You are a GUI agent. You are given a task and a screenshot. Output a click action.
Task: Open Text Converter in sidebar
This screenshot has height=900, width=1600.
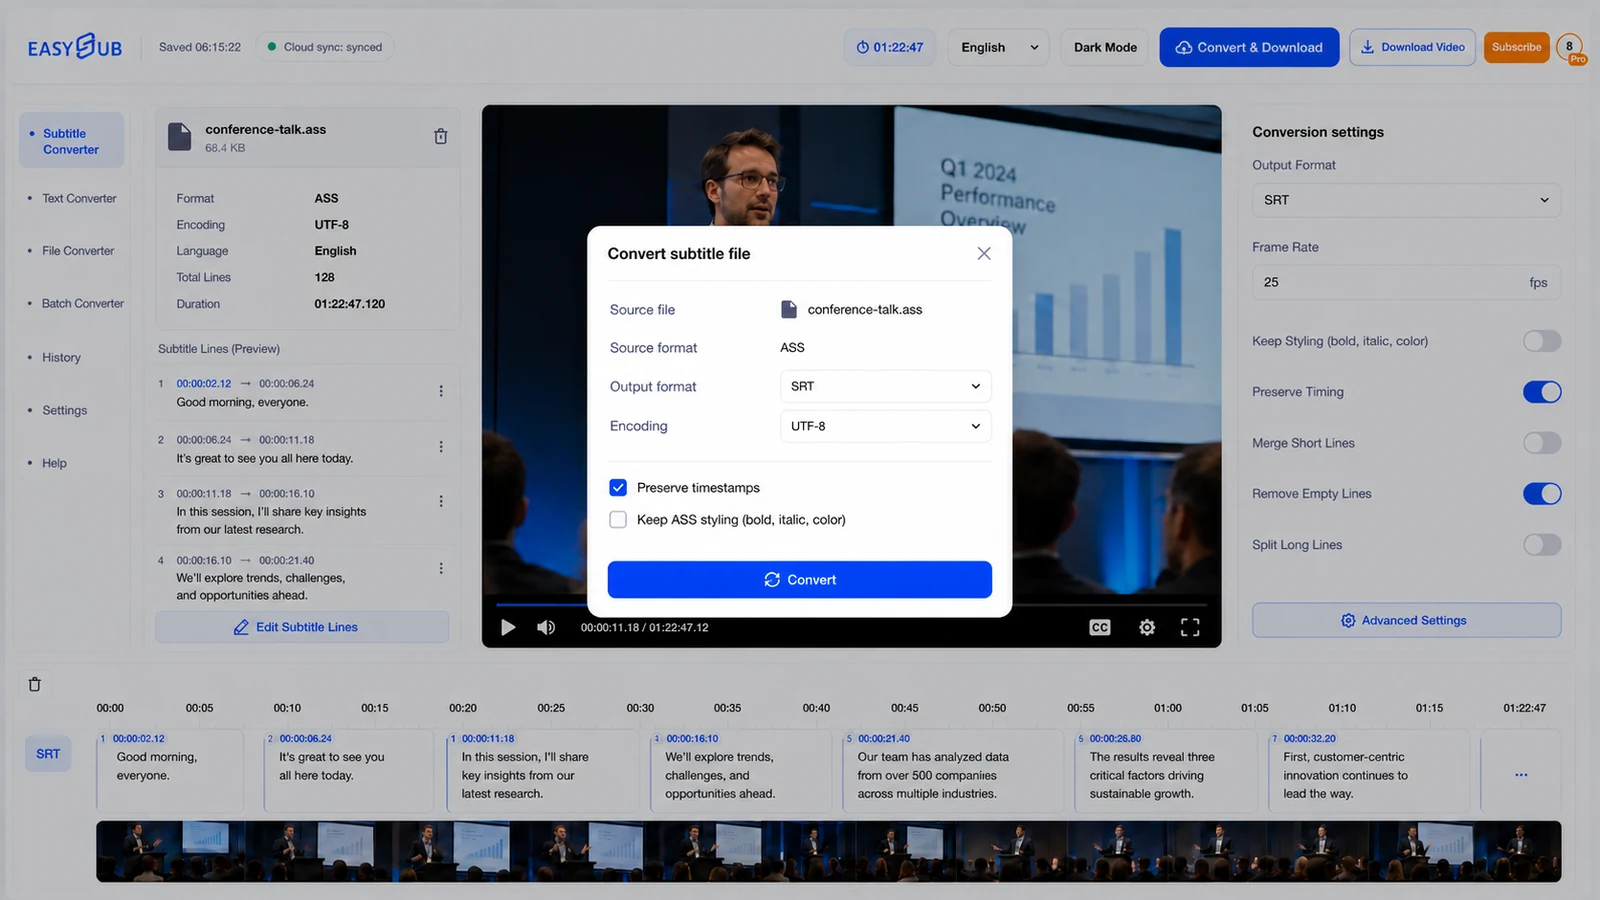(x=79, y=199)
